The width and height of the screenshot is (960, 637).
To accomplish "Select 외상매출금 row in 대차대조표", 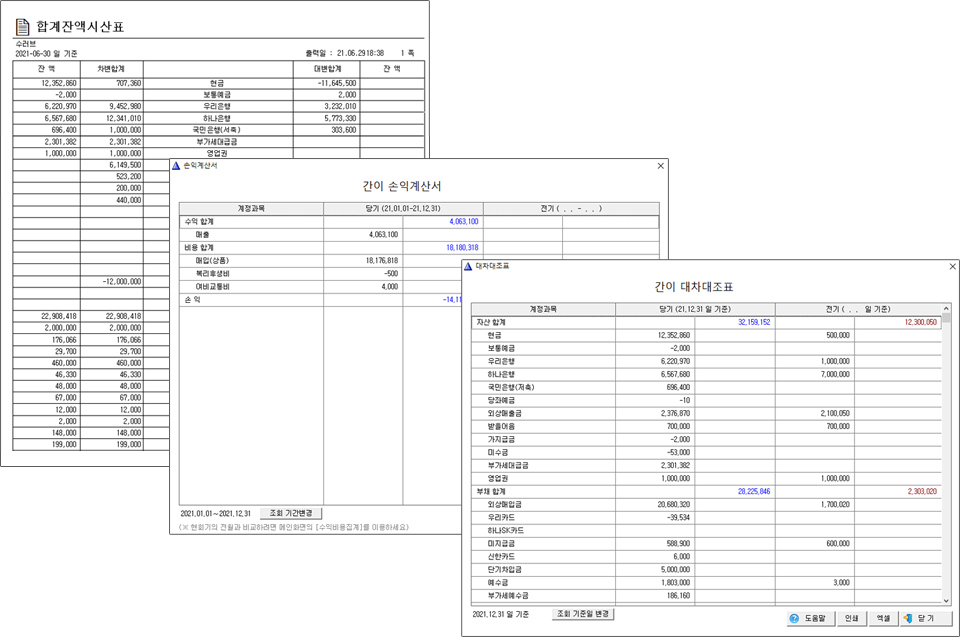I will pos(707,413).
